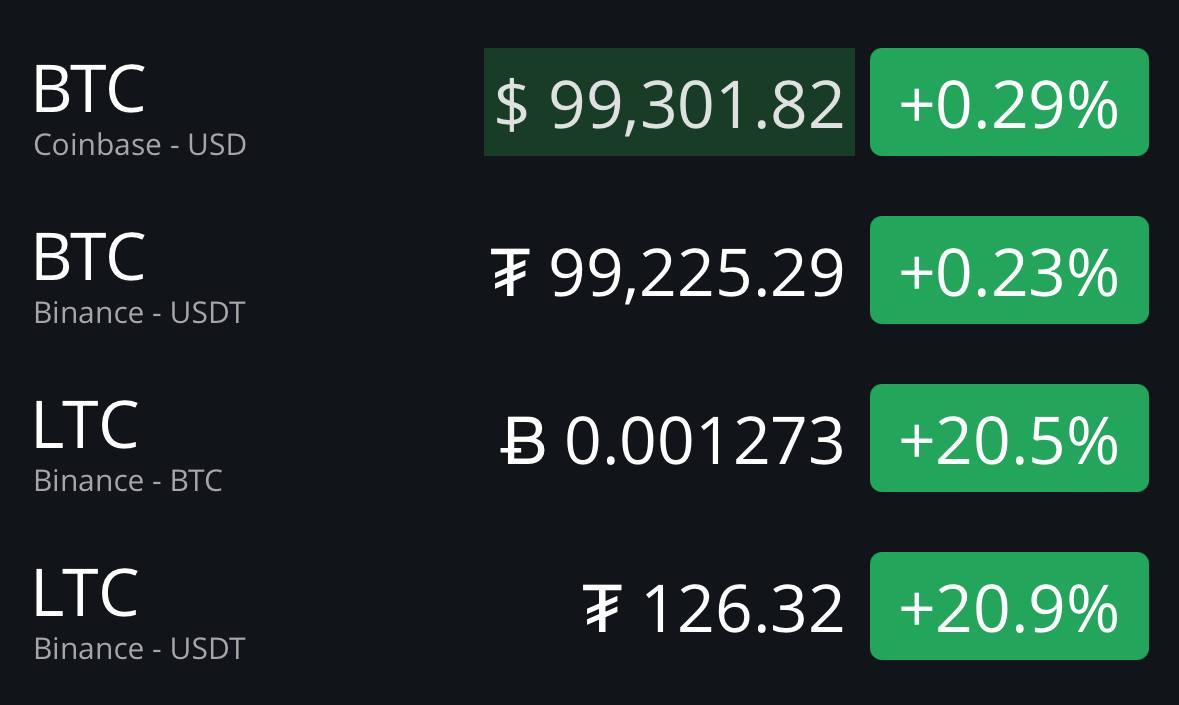Select the +0.29% change badge

click(1009, 102)
